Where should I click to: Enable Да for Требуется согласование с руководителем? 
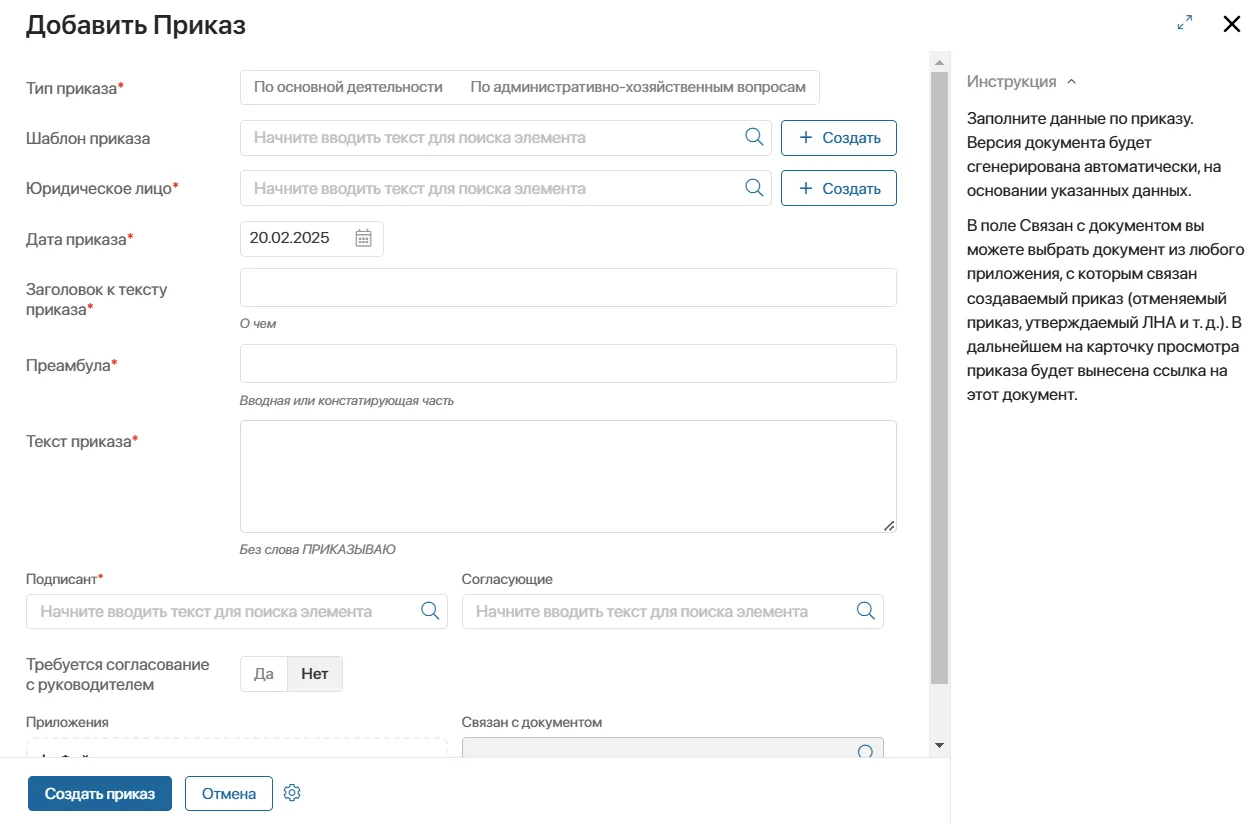tap(263, 673)
